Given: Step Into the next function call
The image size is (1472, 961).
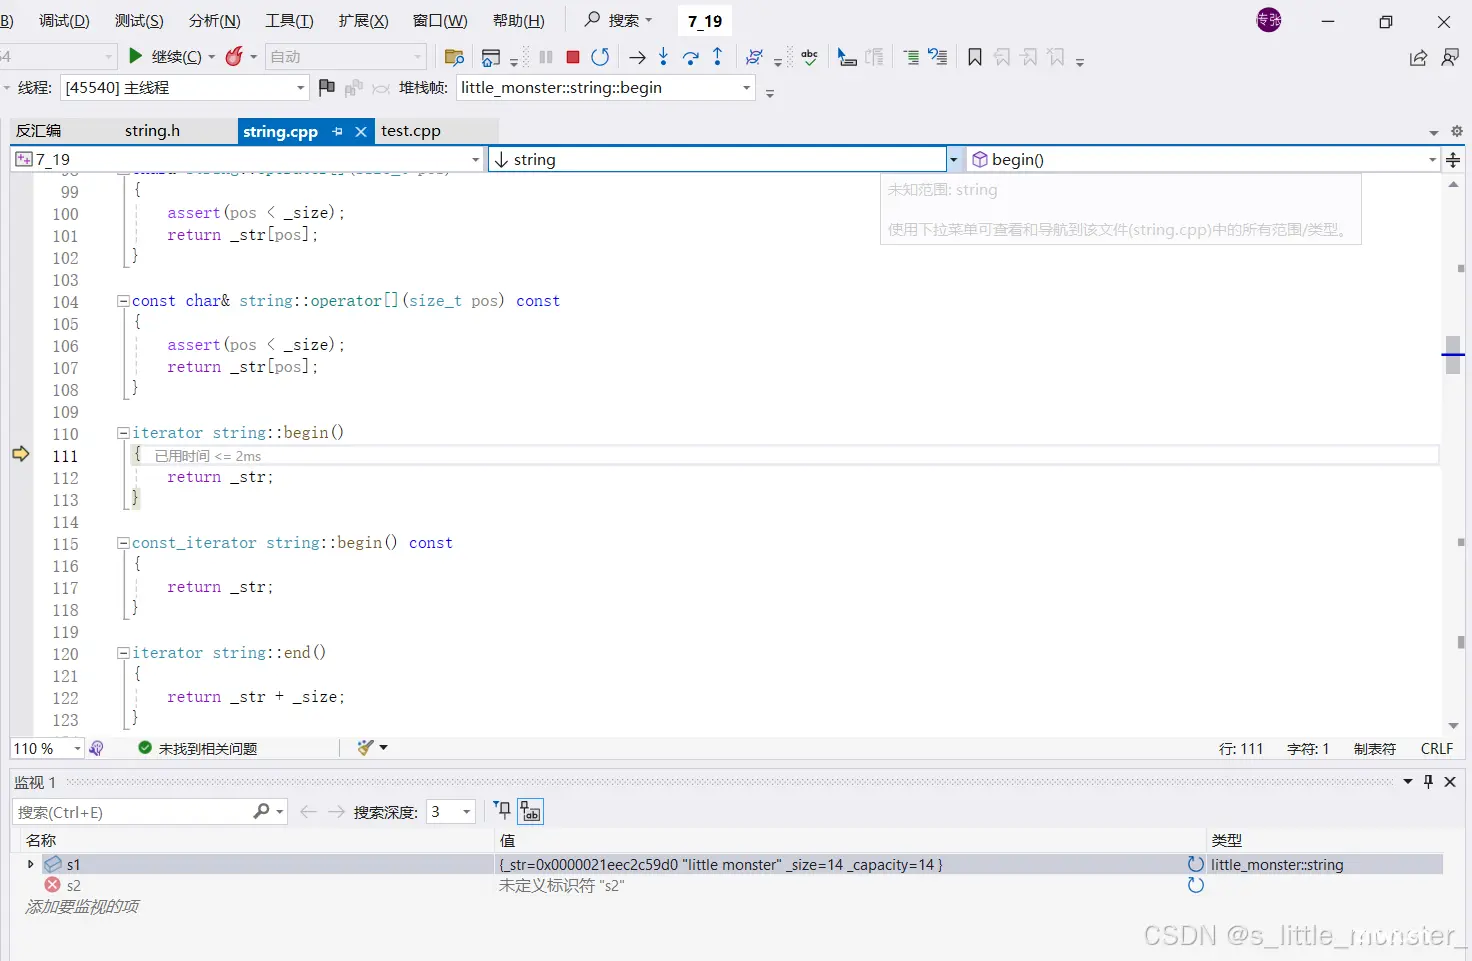Looking at the screenshot, I should (x=663, y=57).
